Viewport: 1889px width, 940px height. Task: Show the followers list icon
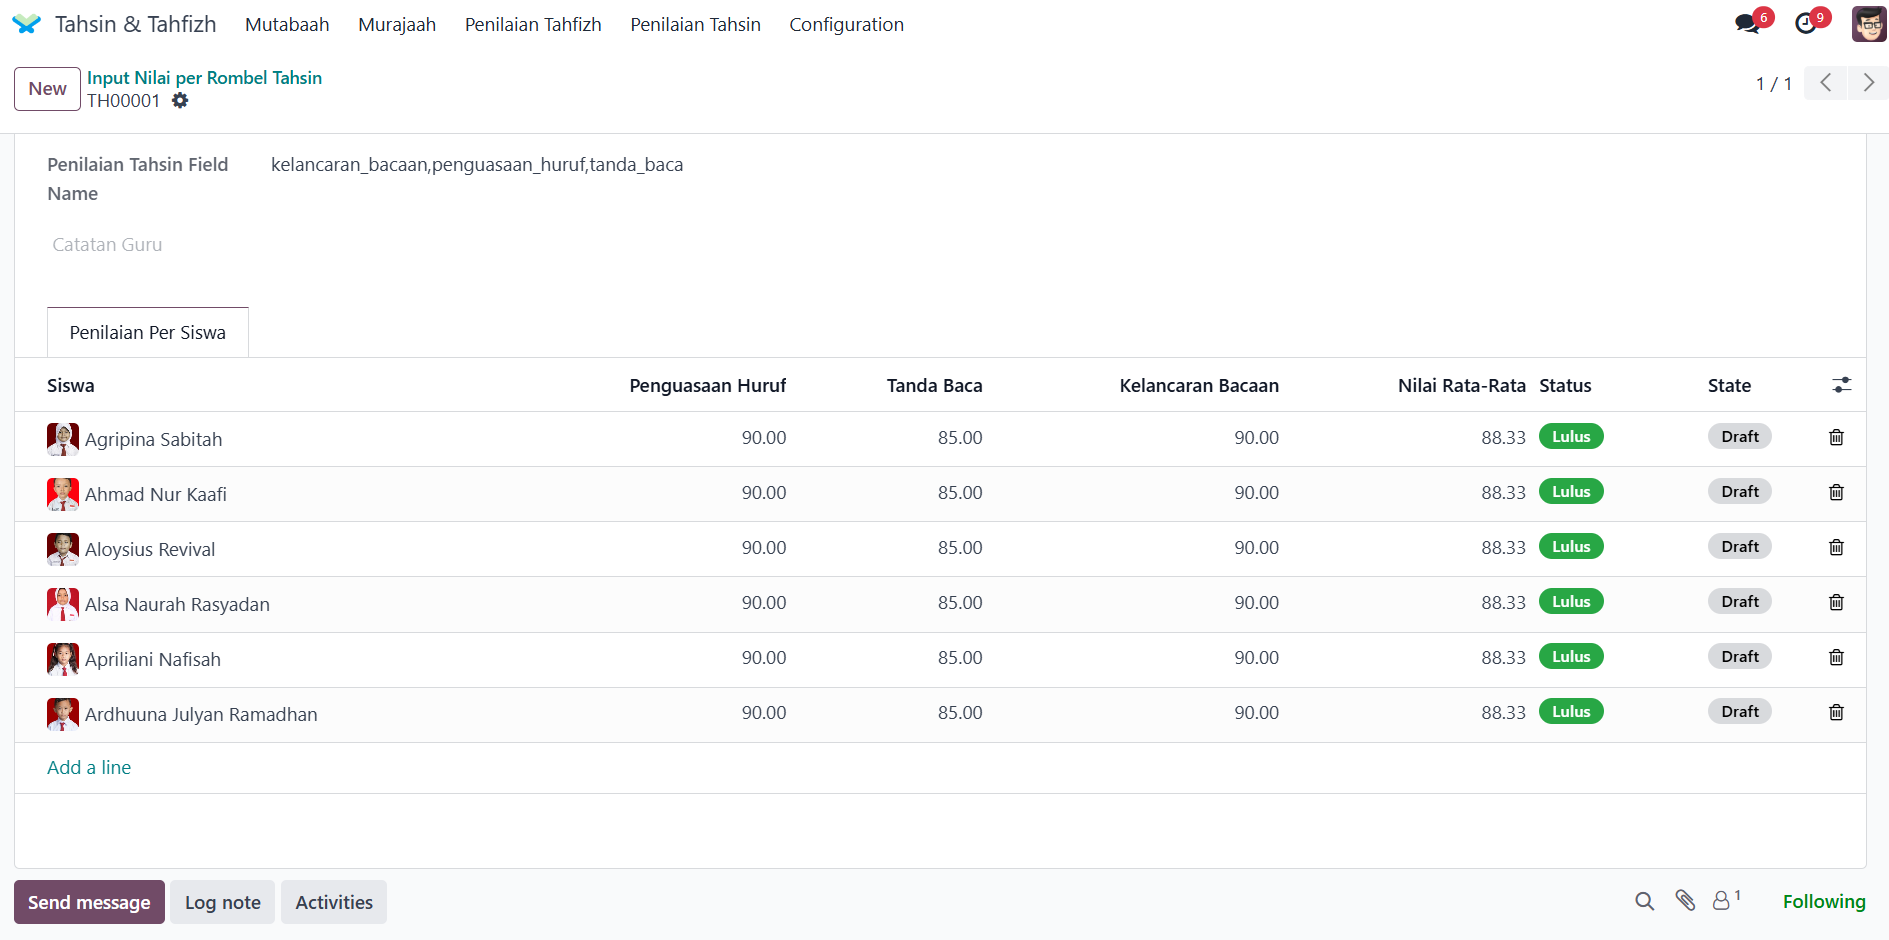tap(1722, 901)
